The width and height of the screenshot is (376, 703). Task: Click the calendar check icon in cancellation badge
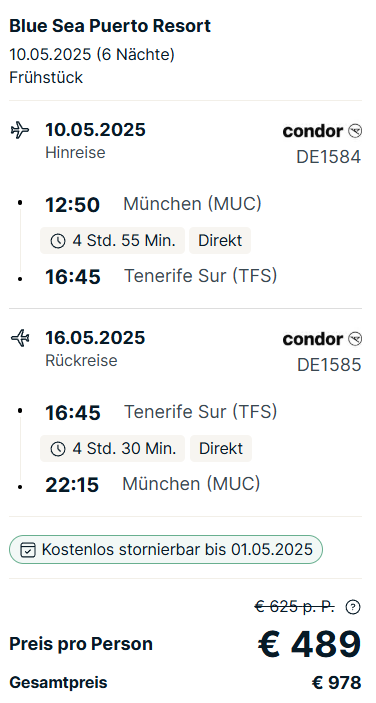[28, 550]
